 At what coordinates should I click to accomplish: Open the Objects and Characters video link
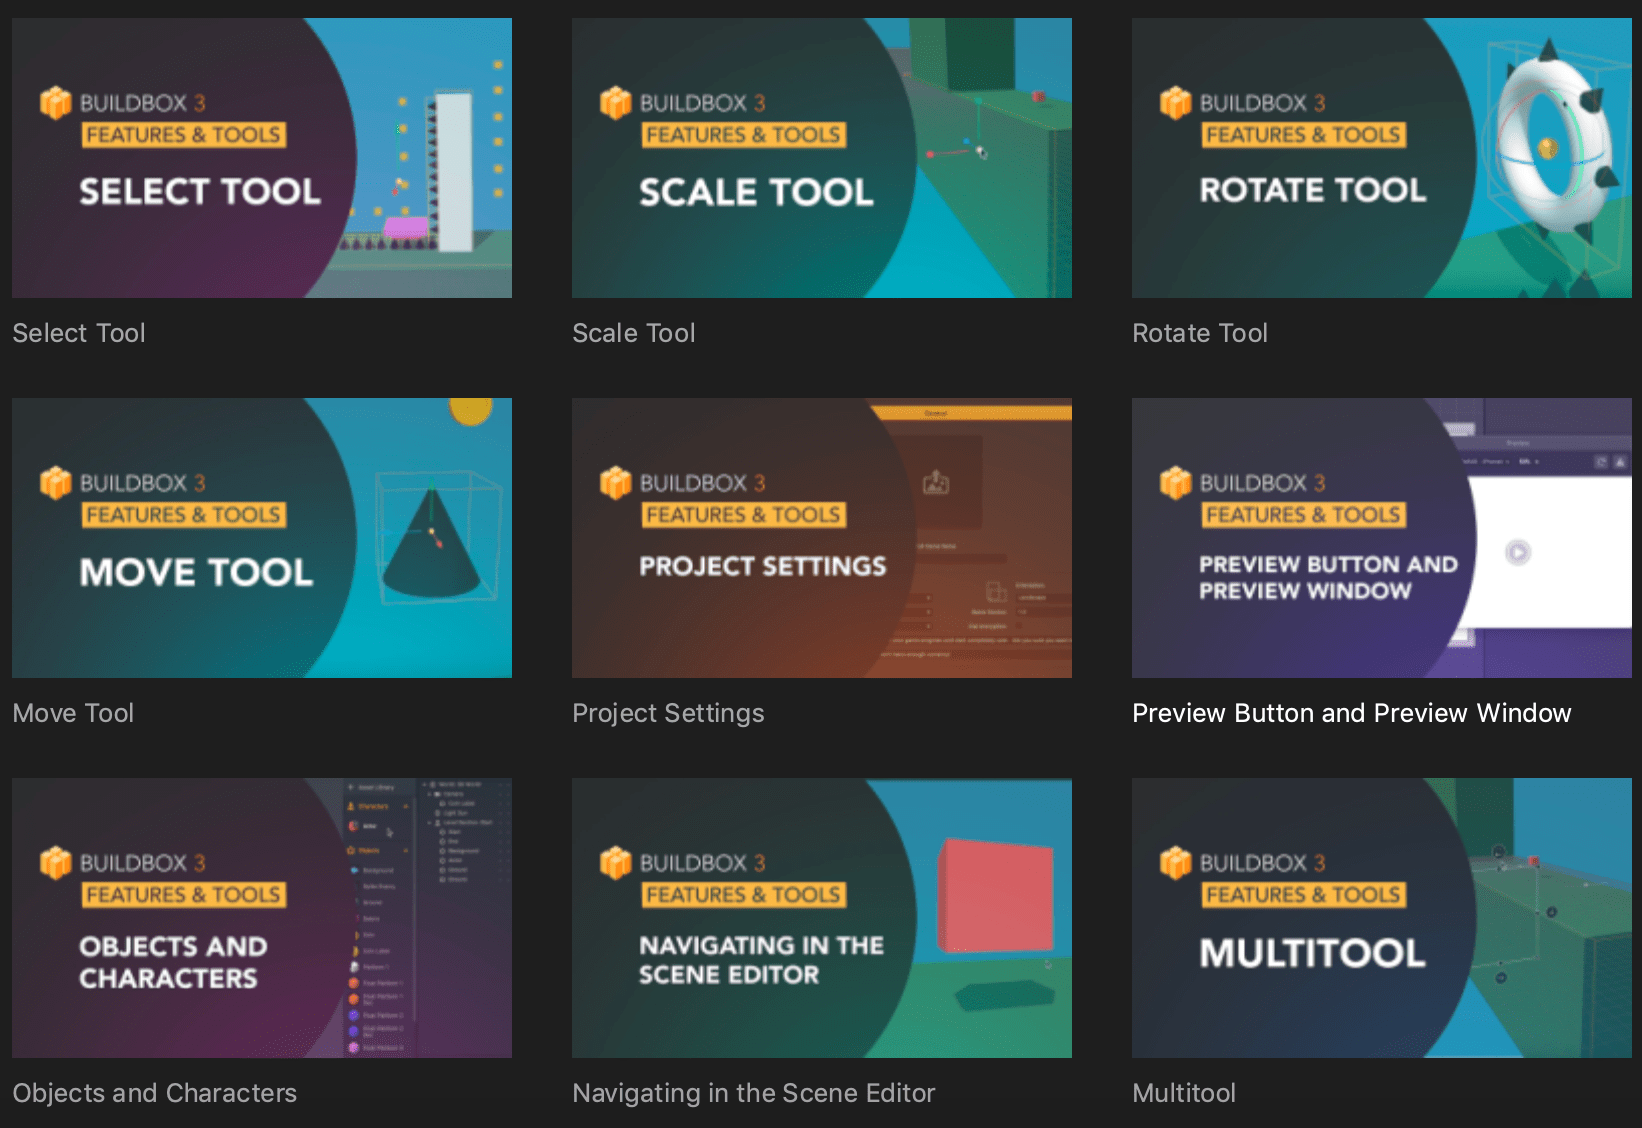pyautogui.click(x=154, y=1093)
